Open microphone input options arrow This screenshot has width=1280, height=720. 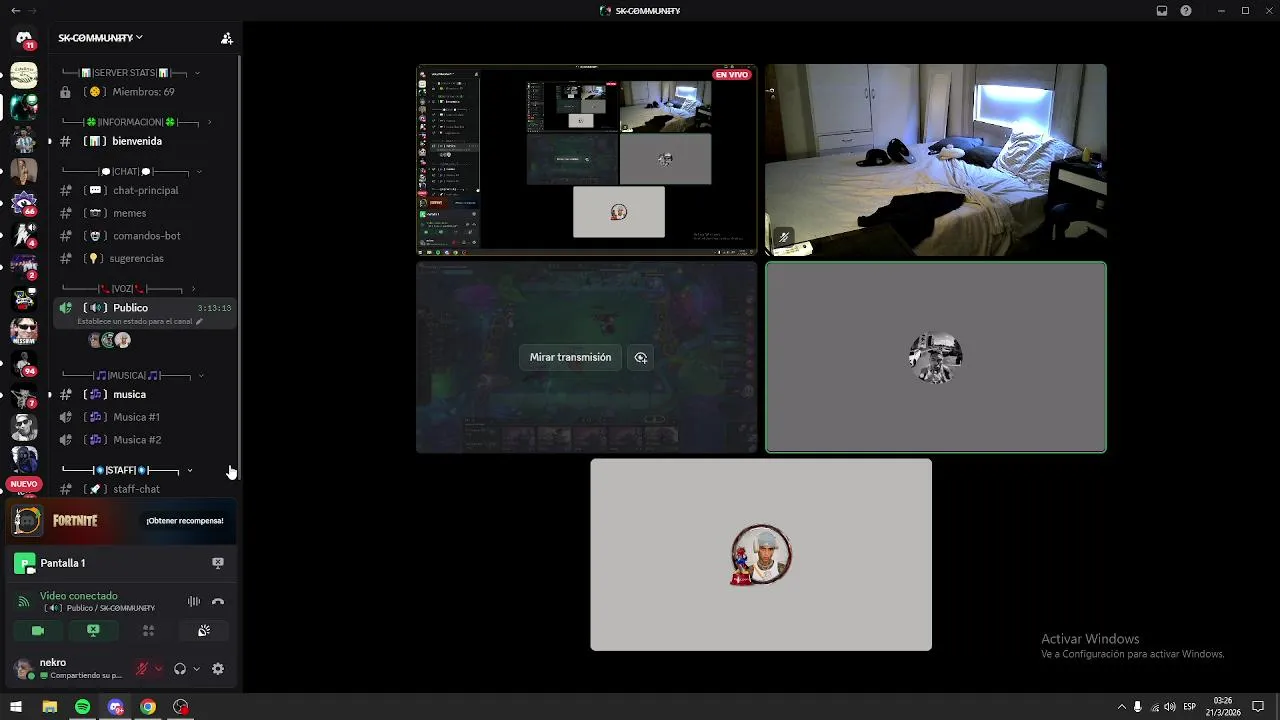158,669
